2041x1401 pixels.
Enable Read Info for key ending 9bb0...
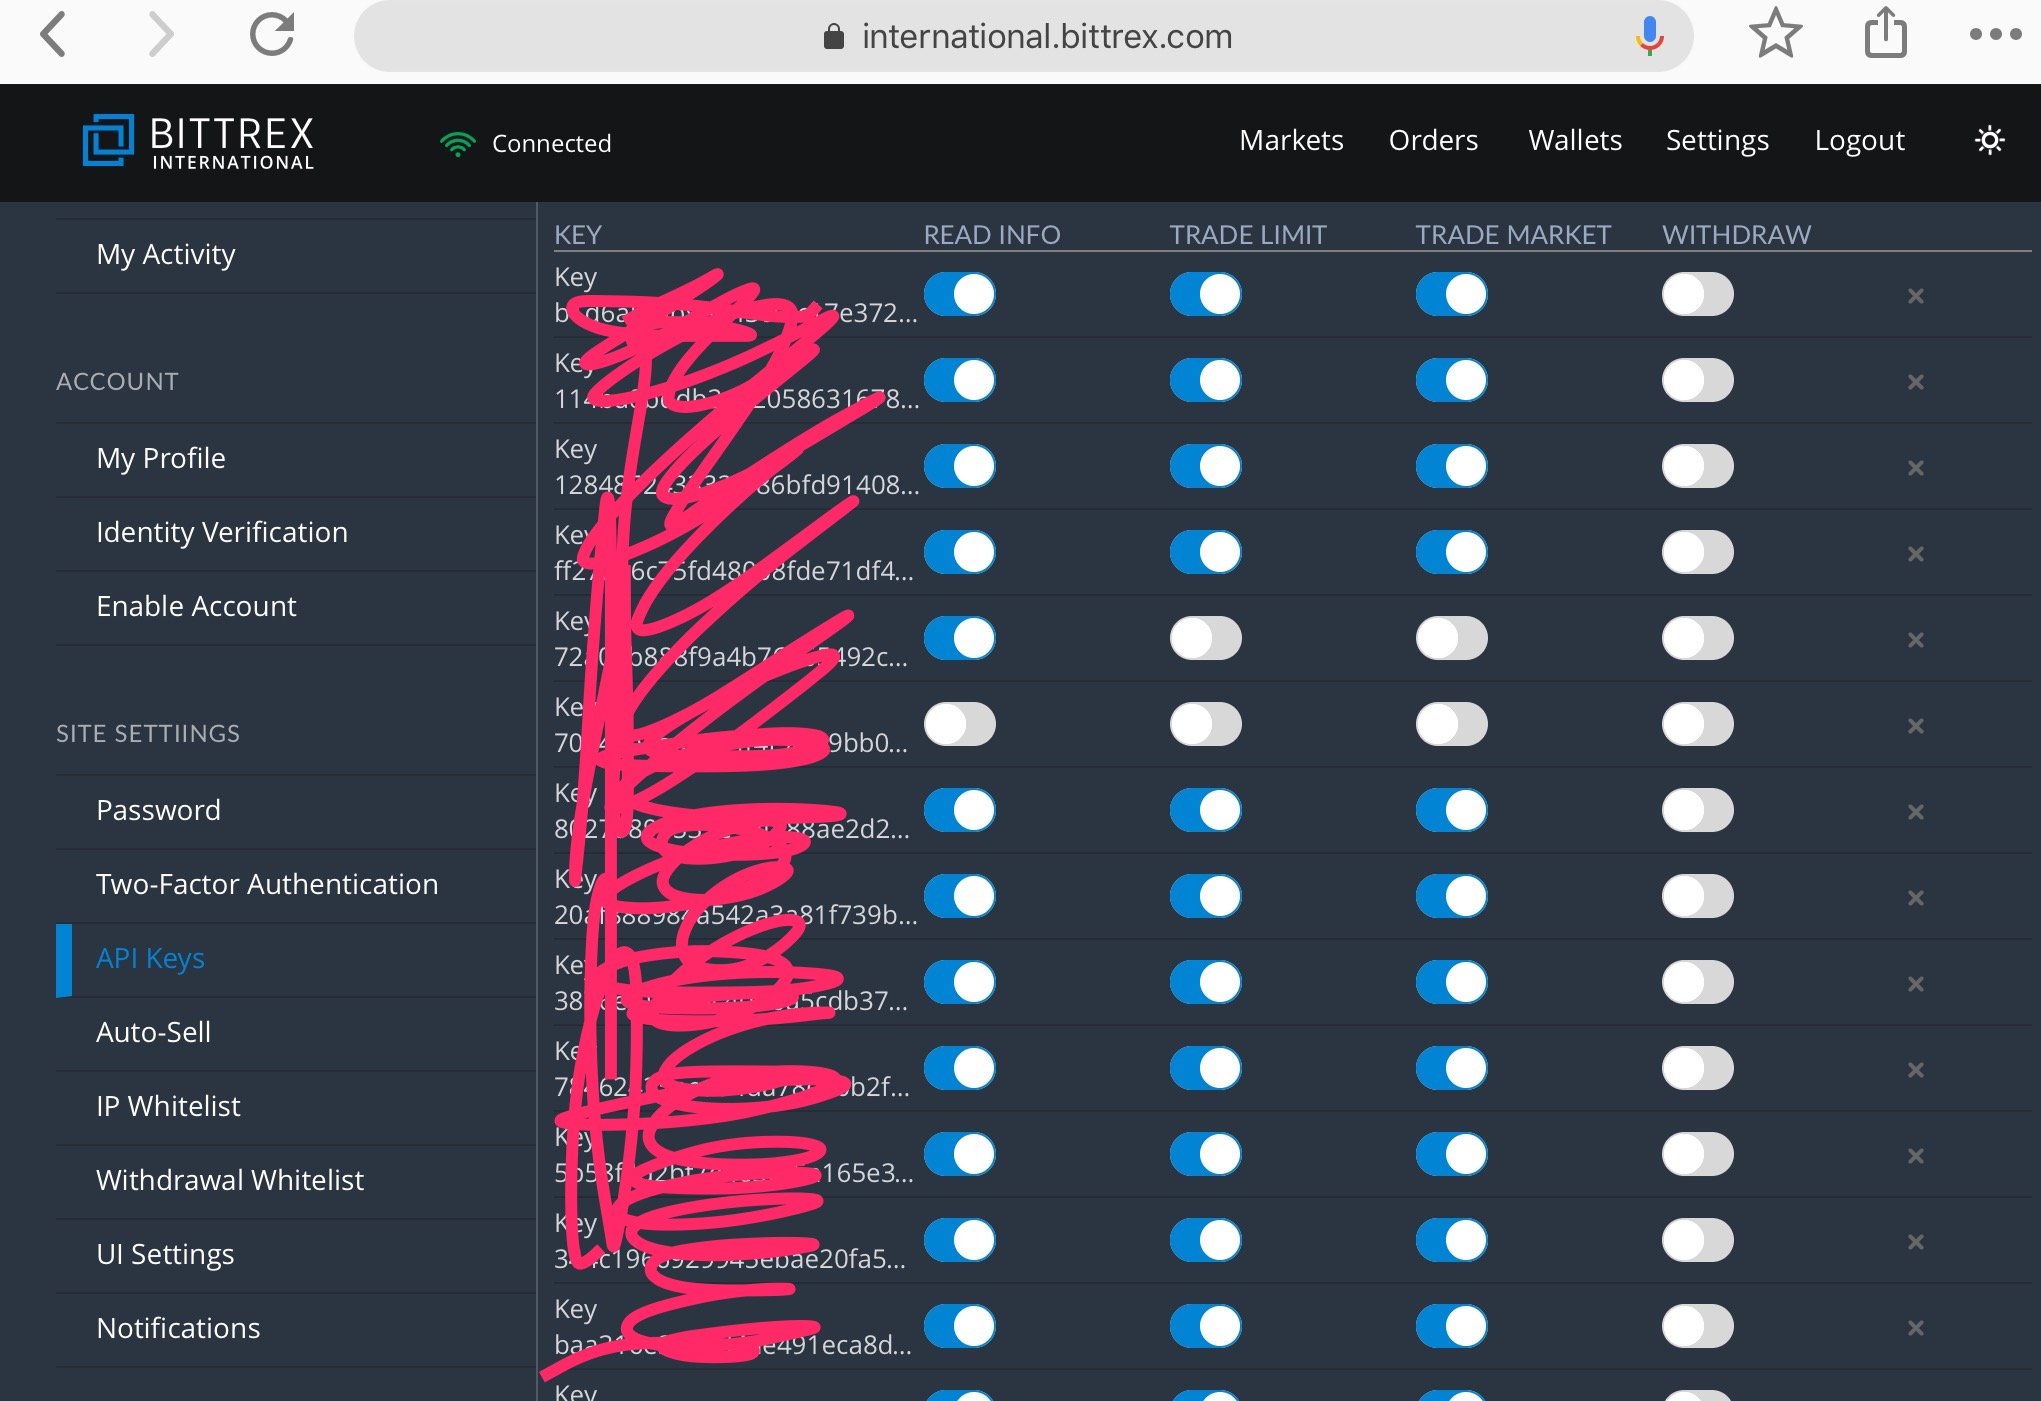960,724
